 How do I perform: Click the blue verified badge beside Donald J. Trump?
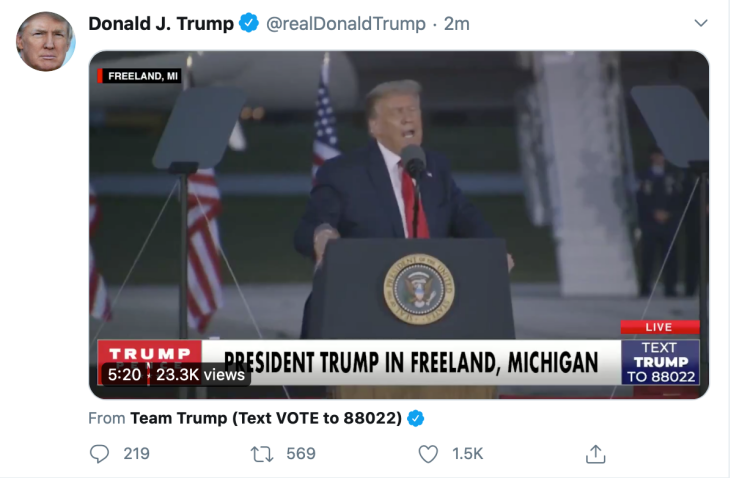pyautogui.click(x=249, y=23)
